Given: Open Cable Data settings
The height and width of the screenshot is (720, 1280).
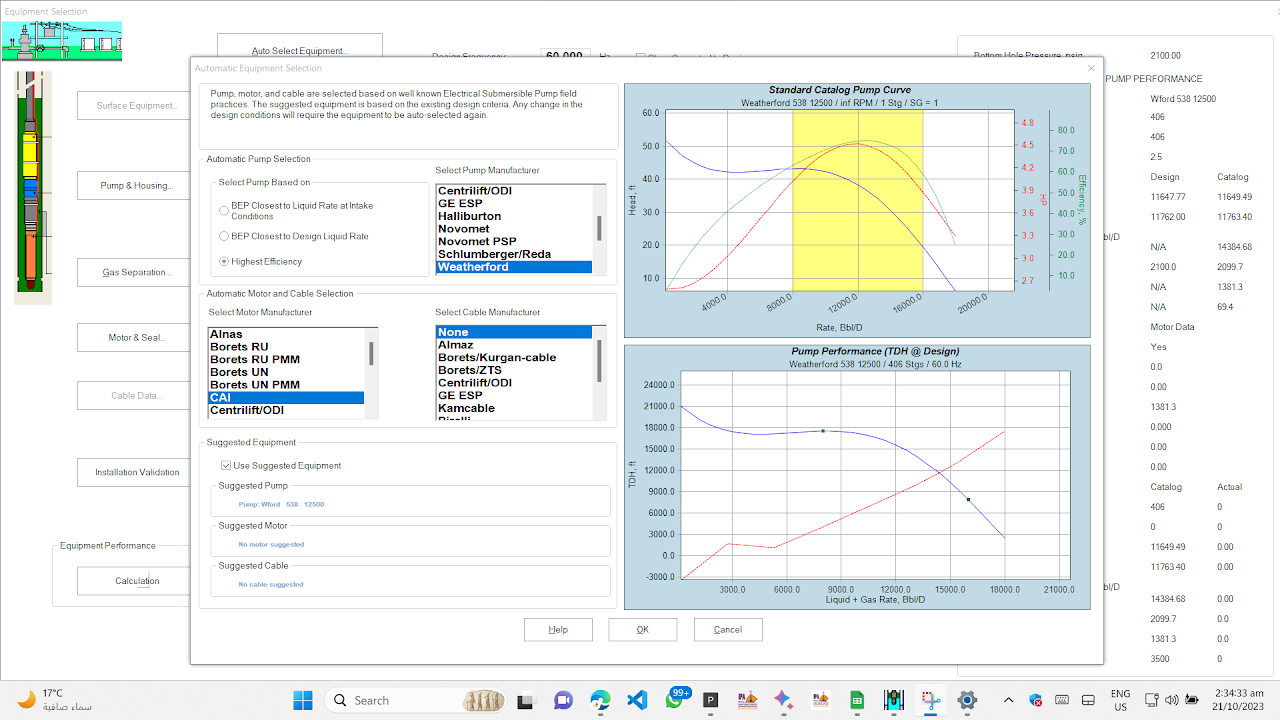Looking at the screenshot, I should point(135,395).
